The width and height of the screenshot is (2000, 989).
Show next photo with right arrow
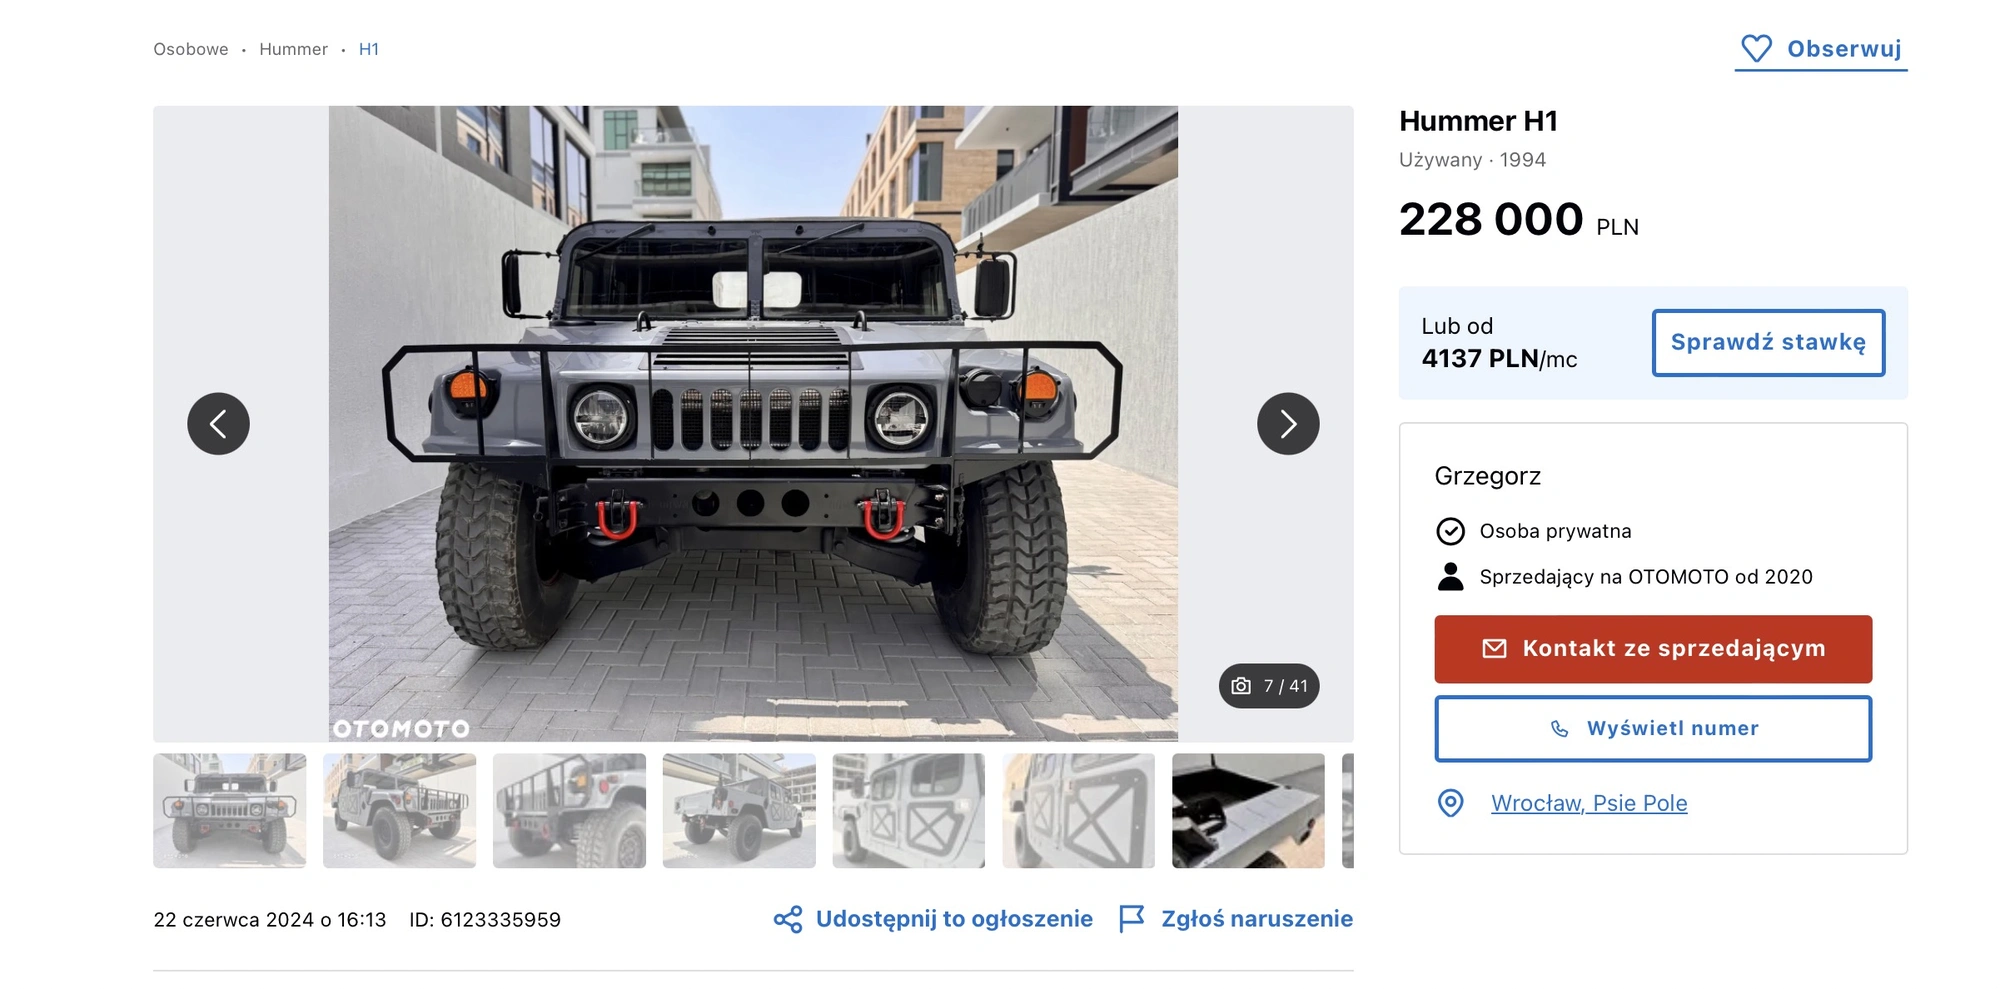click(x=1288, y=424)
